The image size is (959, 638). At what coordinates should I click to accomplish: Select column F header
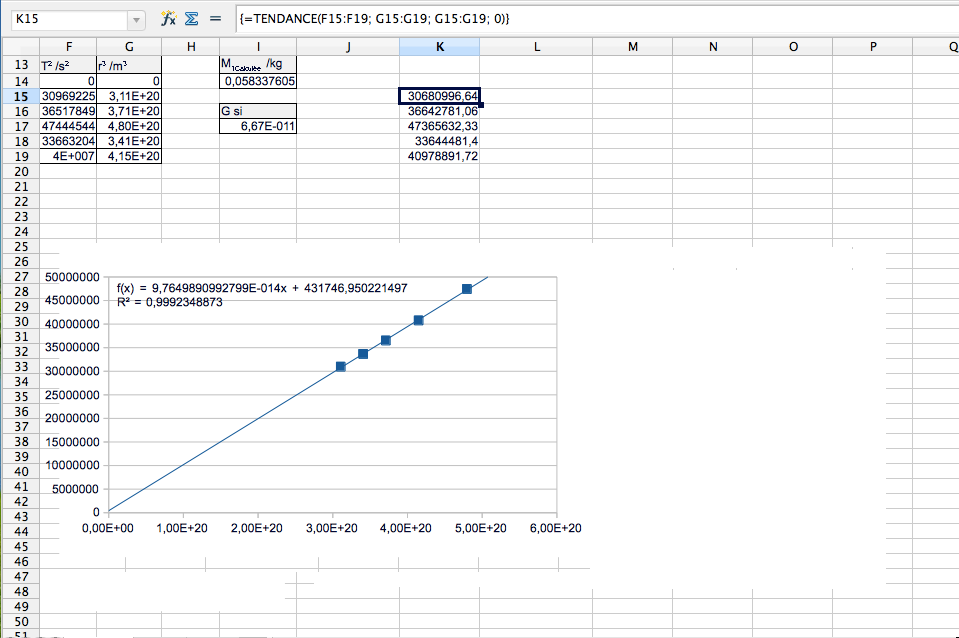coord(68,46)
